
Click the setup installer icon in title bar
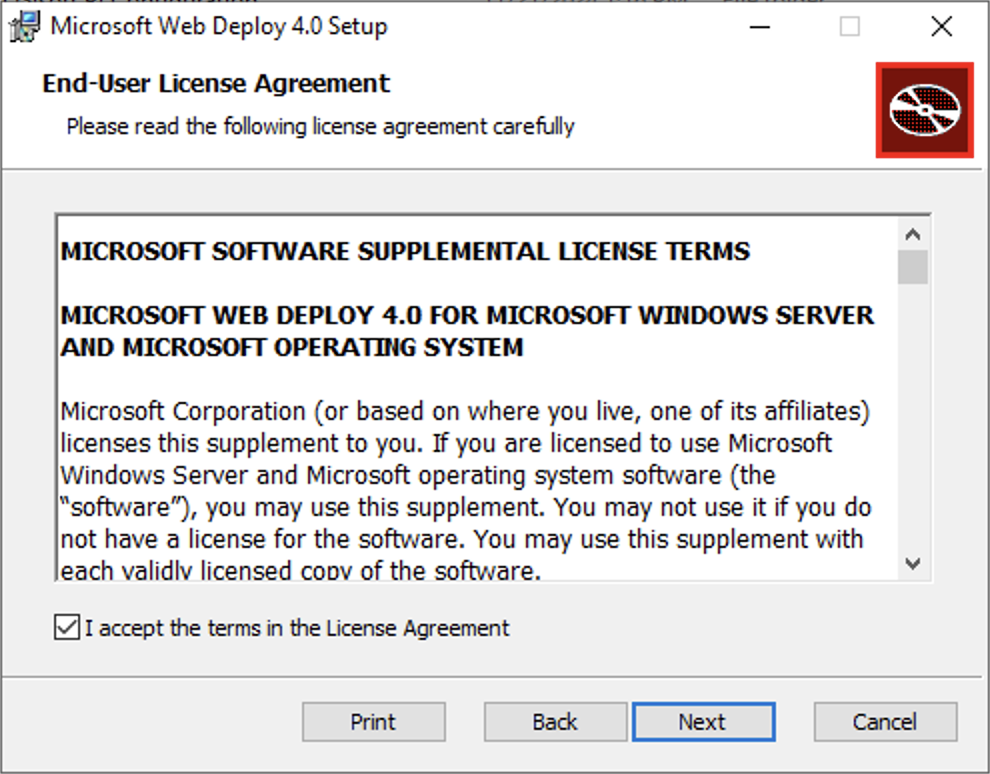25,27
